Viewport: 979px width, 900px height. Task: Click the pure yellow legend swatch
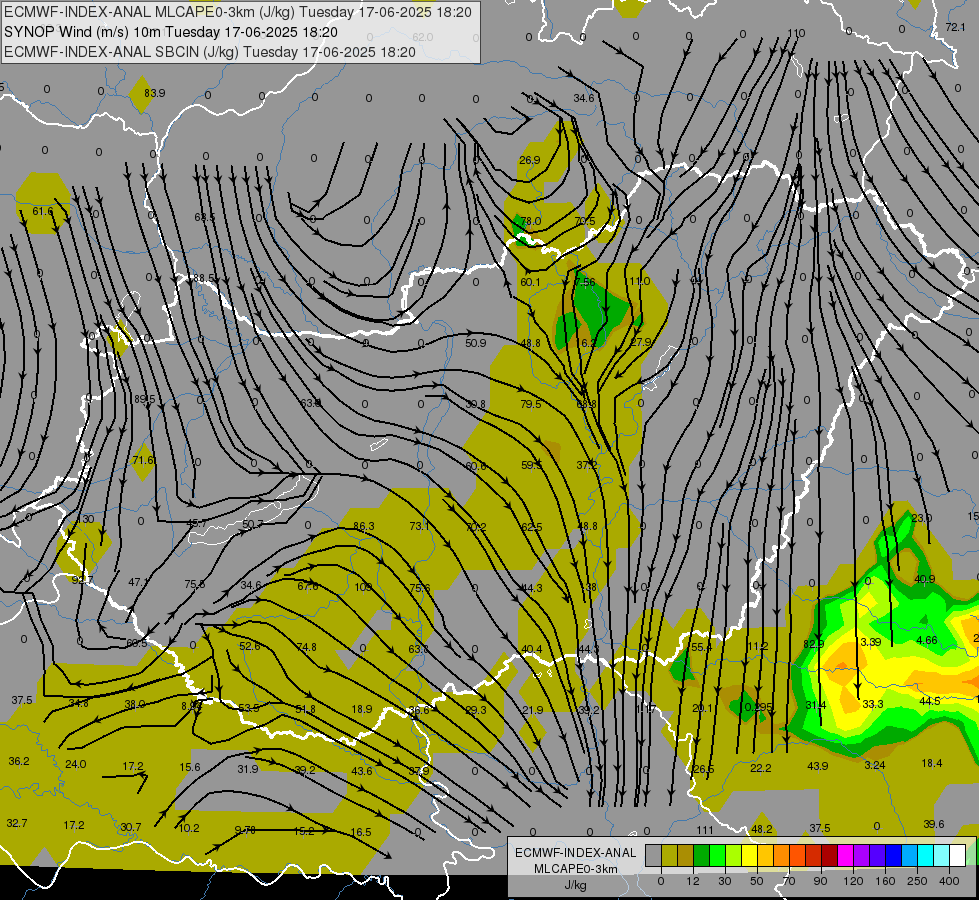click(749, 855)
